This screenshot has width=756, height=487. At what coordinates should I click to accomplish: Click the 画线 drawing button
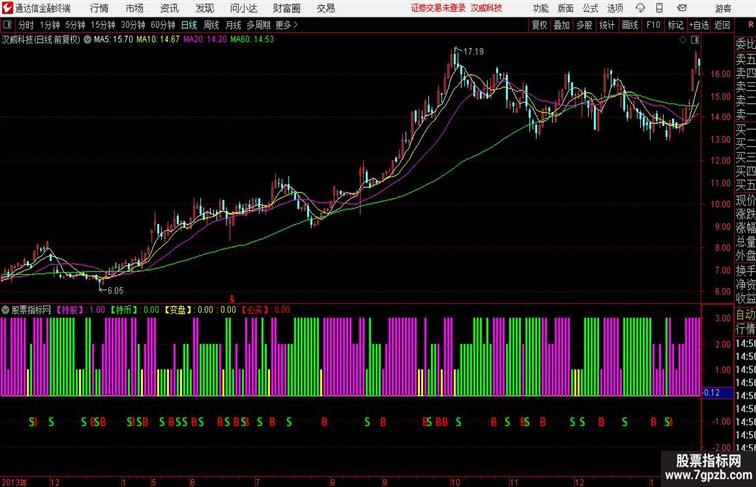click(x=630, y=25)
